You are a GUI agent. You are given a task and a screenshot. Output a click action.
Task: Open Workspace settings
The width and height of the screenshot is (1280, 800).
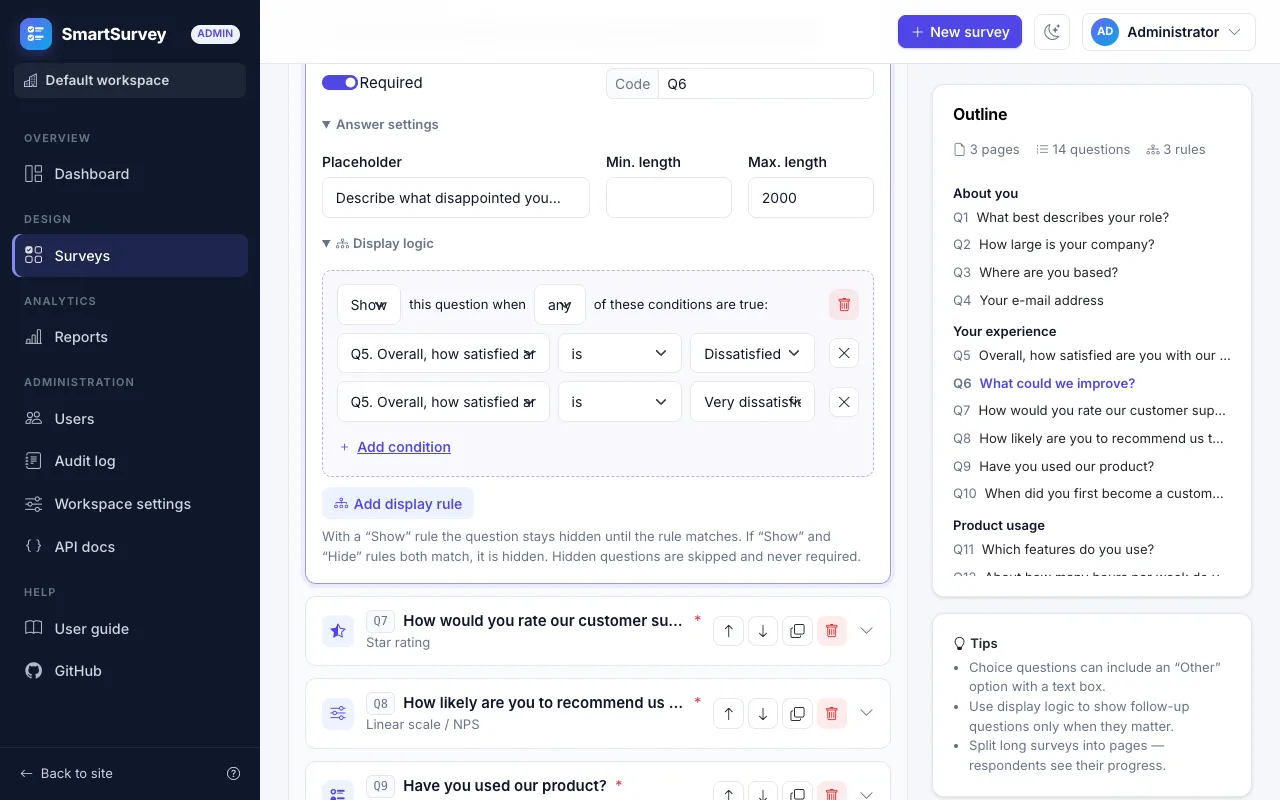tap(130, 504)
